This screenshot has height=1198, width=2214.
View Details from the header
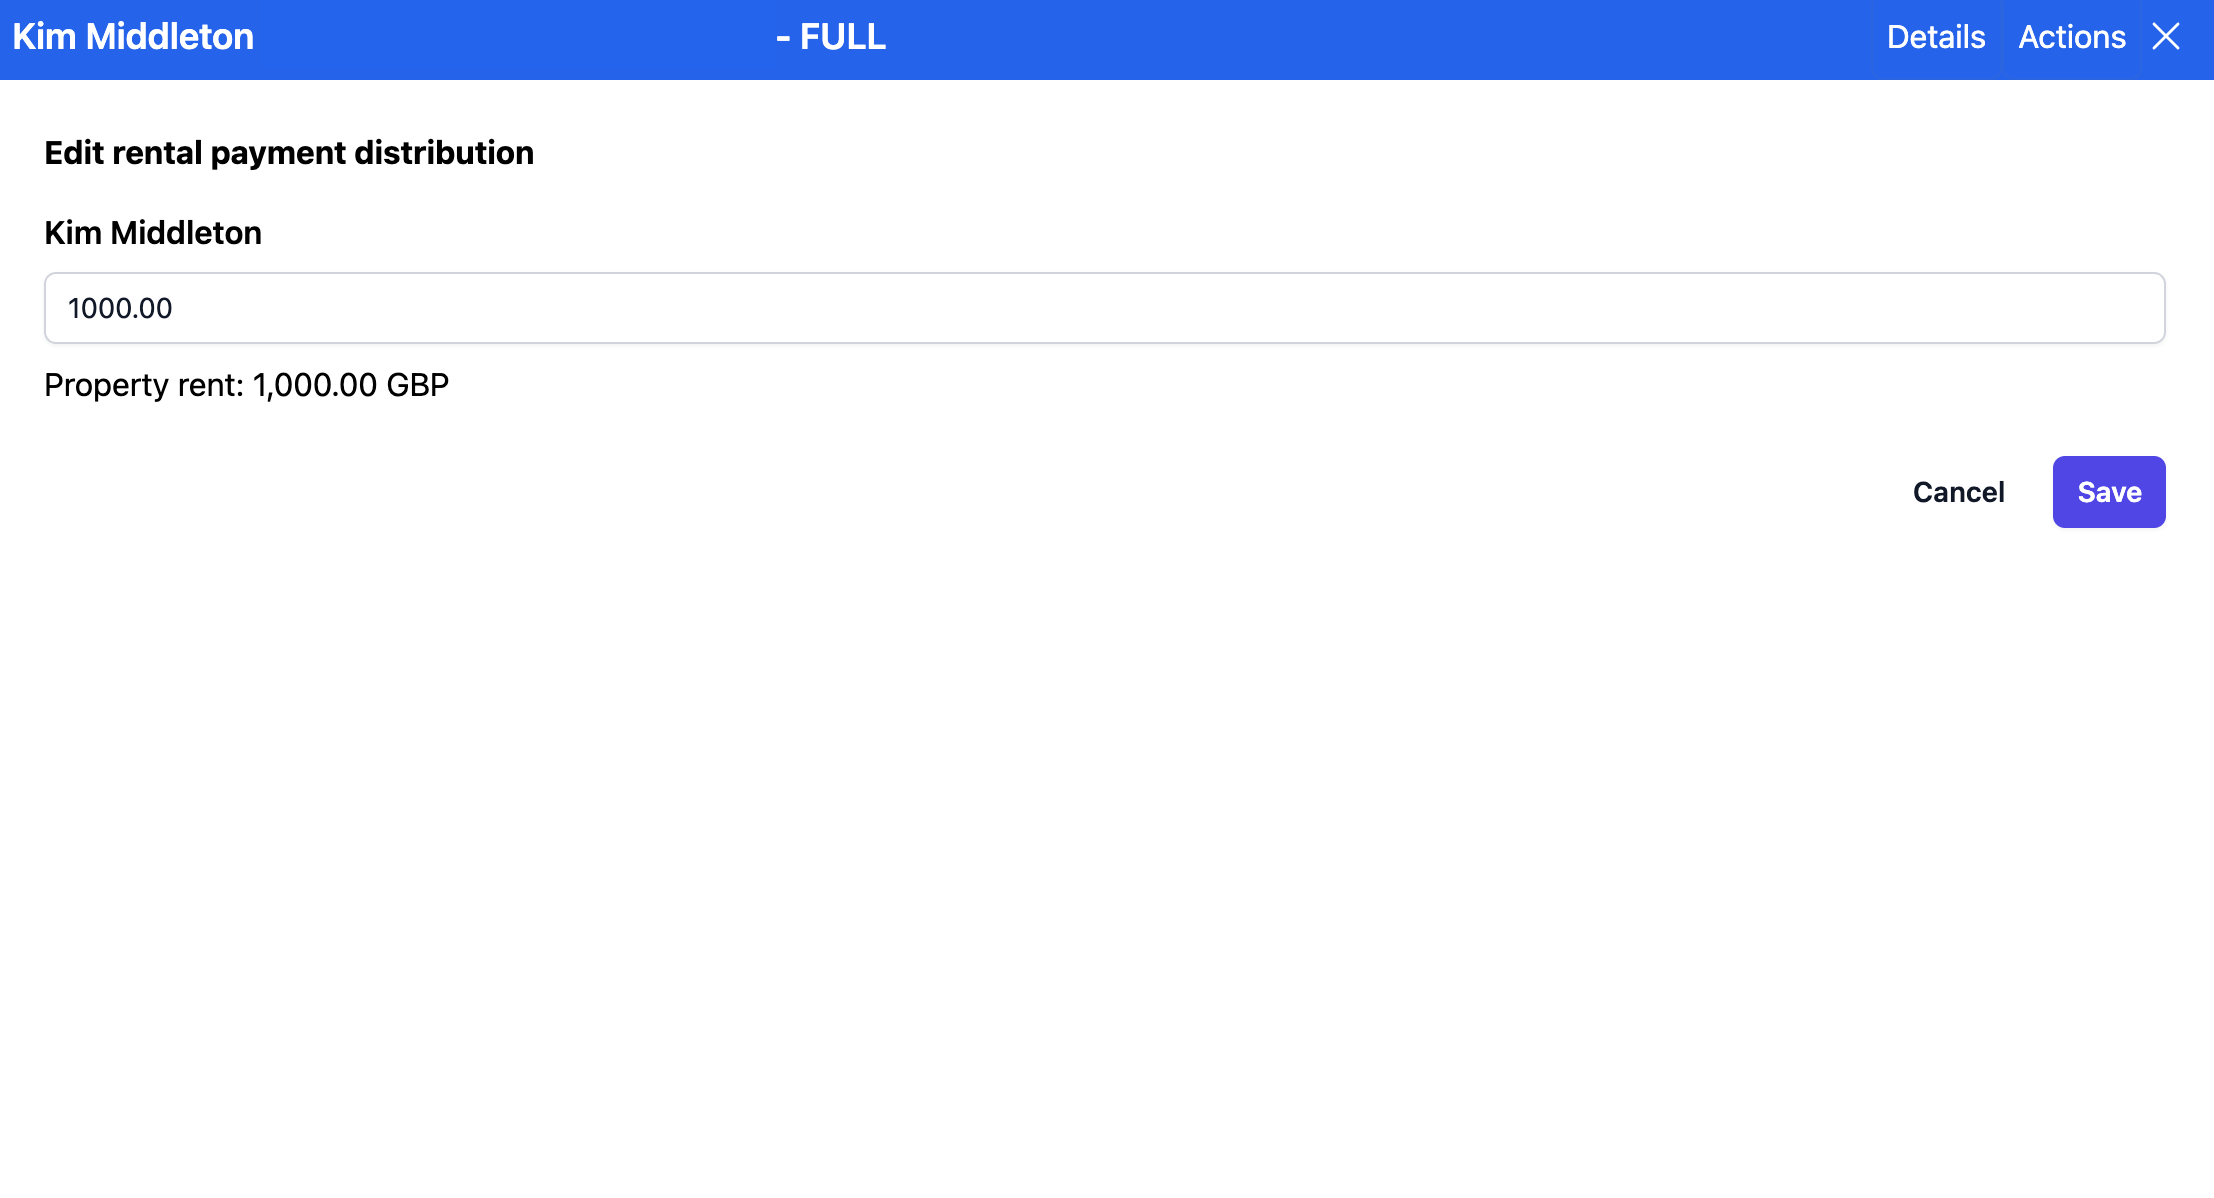coord(1935,36)
